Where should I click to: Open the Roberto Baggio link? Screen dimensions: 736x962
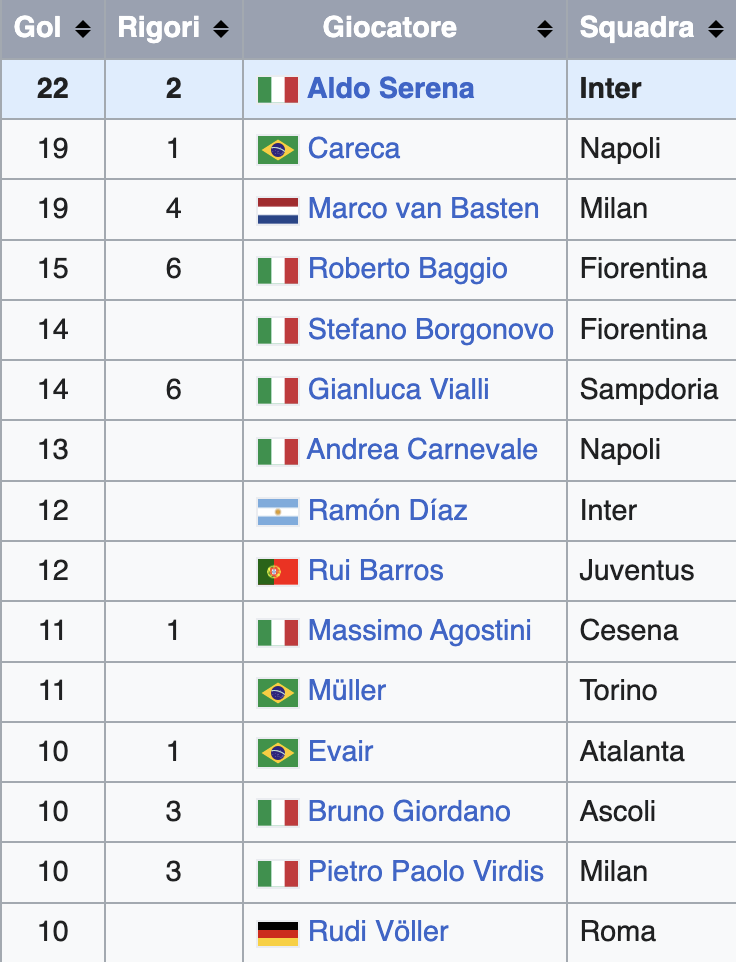click(408, 269)
